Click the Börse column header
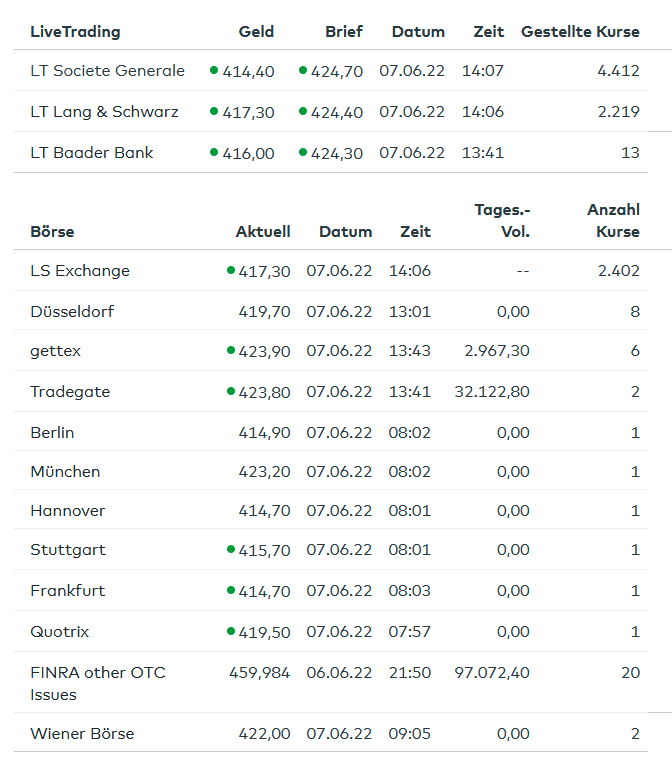This screenshot has width=672, height=759. pyautogui.click(x=52, y=231)
